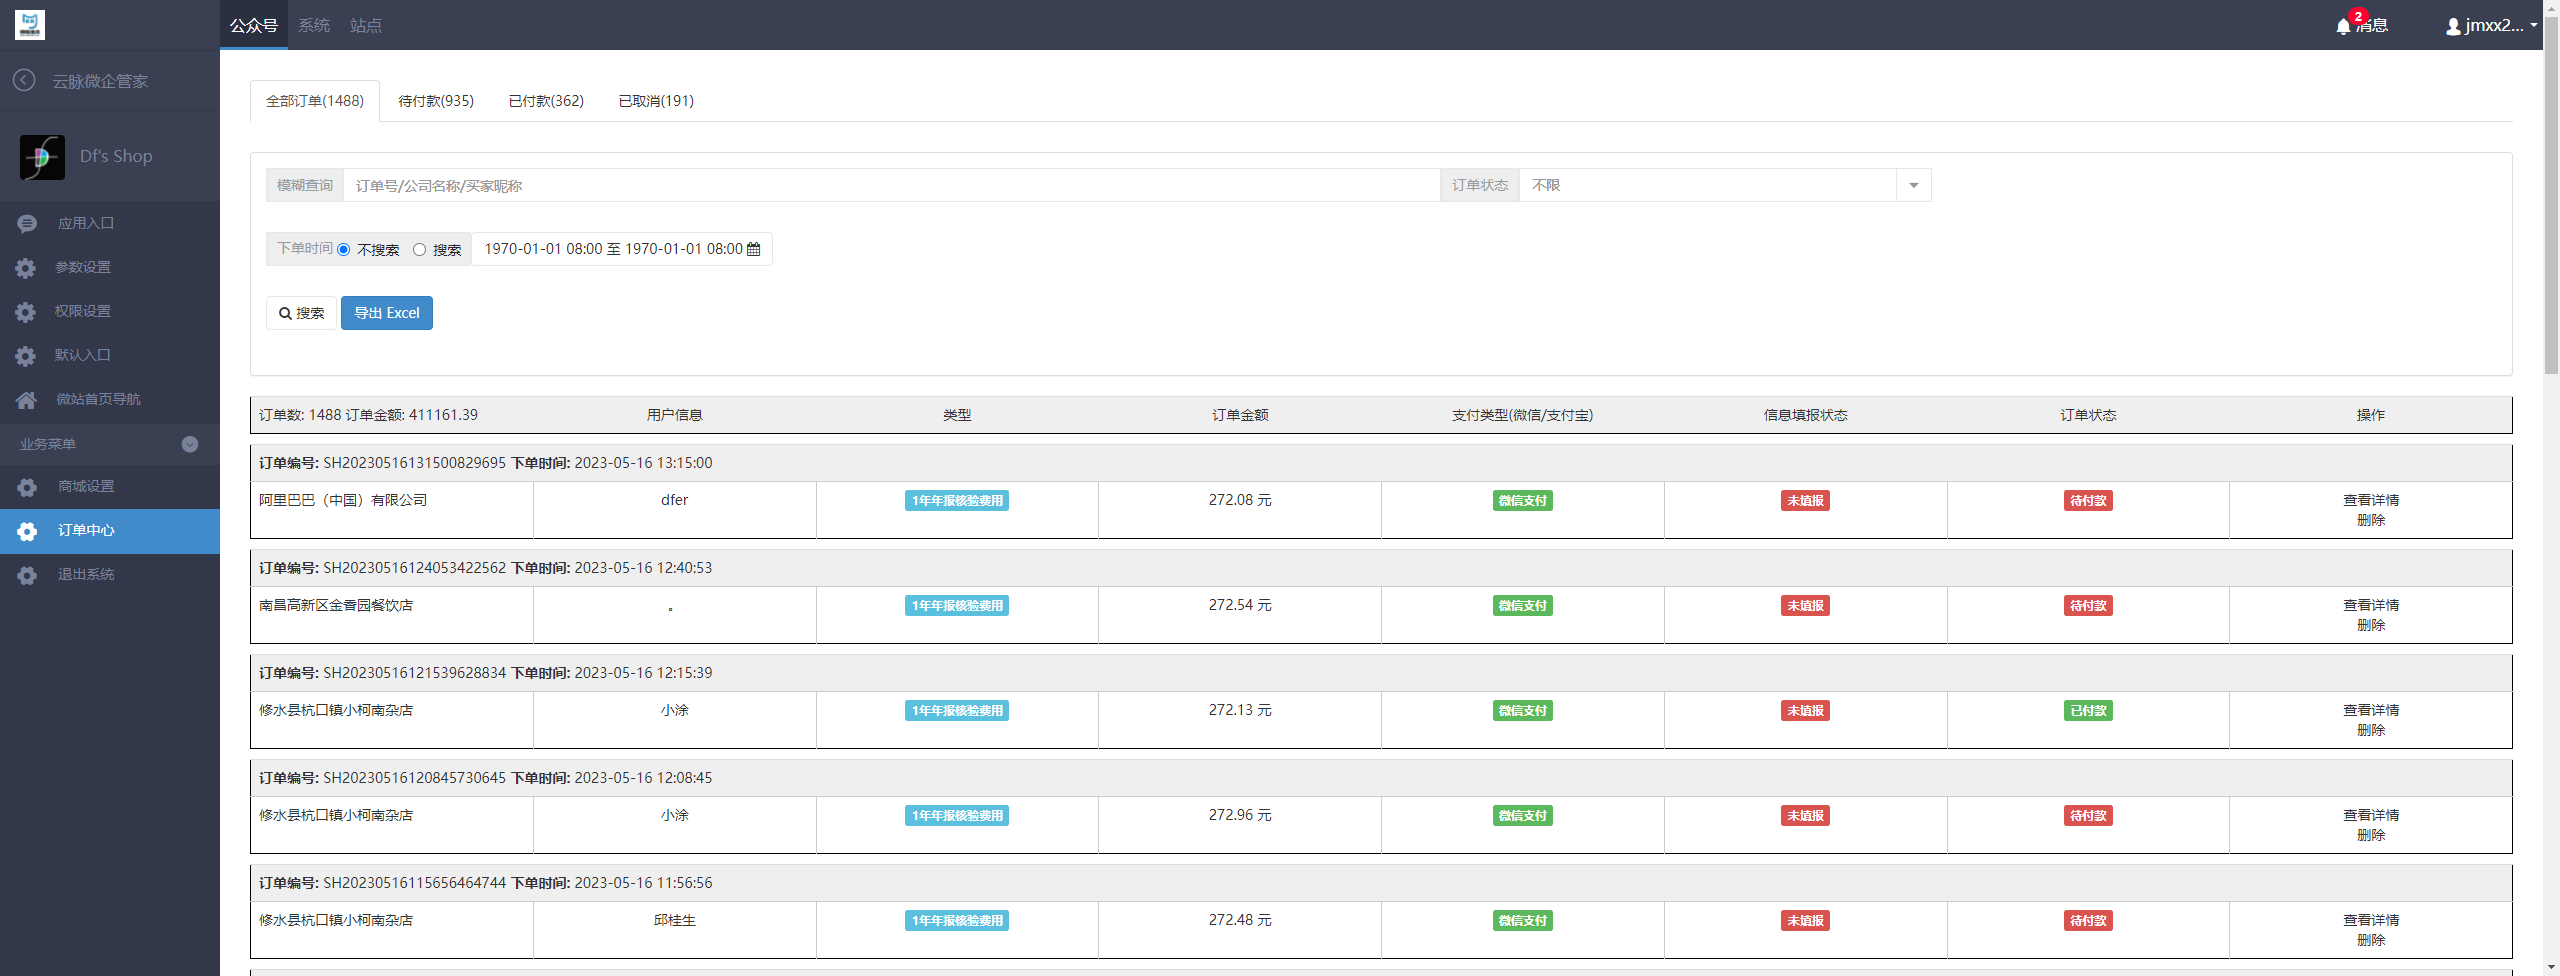Open the jmxx2 user account dropdown
The image size is (2560, 976).
2491,26
